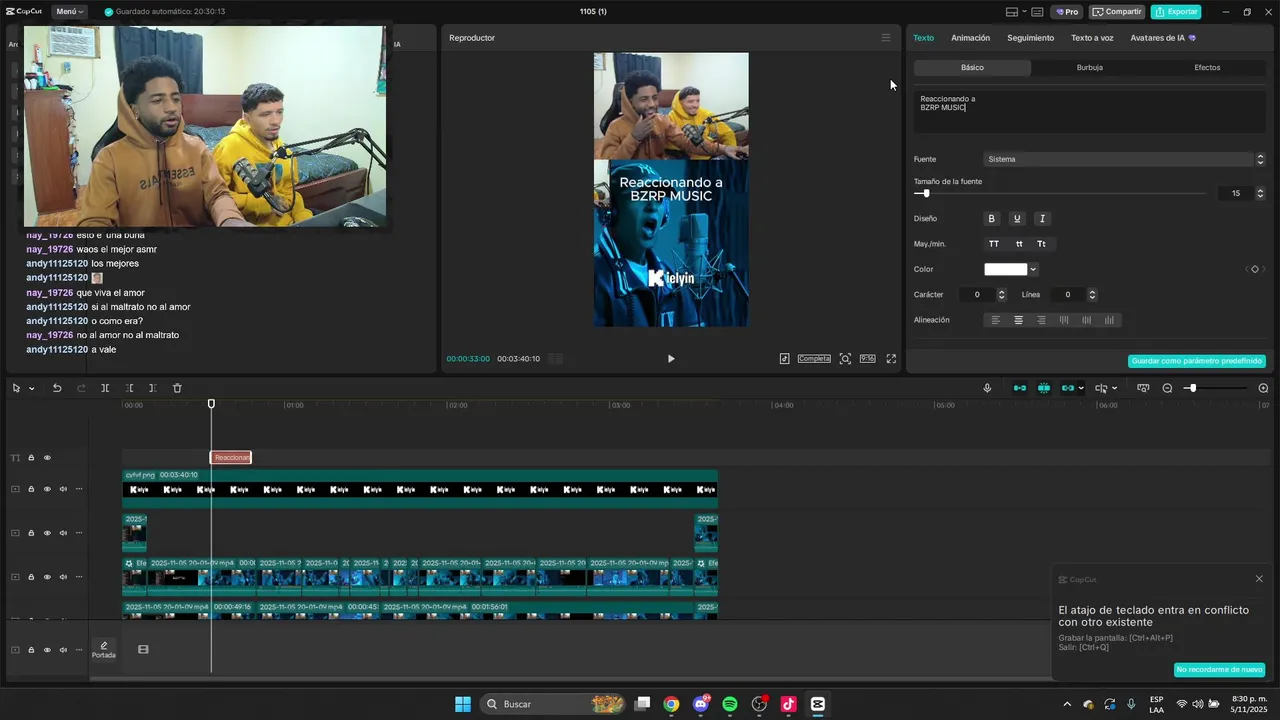The image size is (1280, 720).
Task: Select the Efectos sub-tab
Action: (1207, 68)
